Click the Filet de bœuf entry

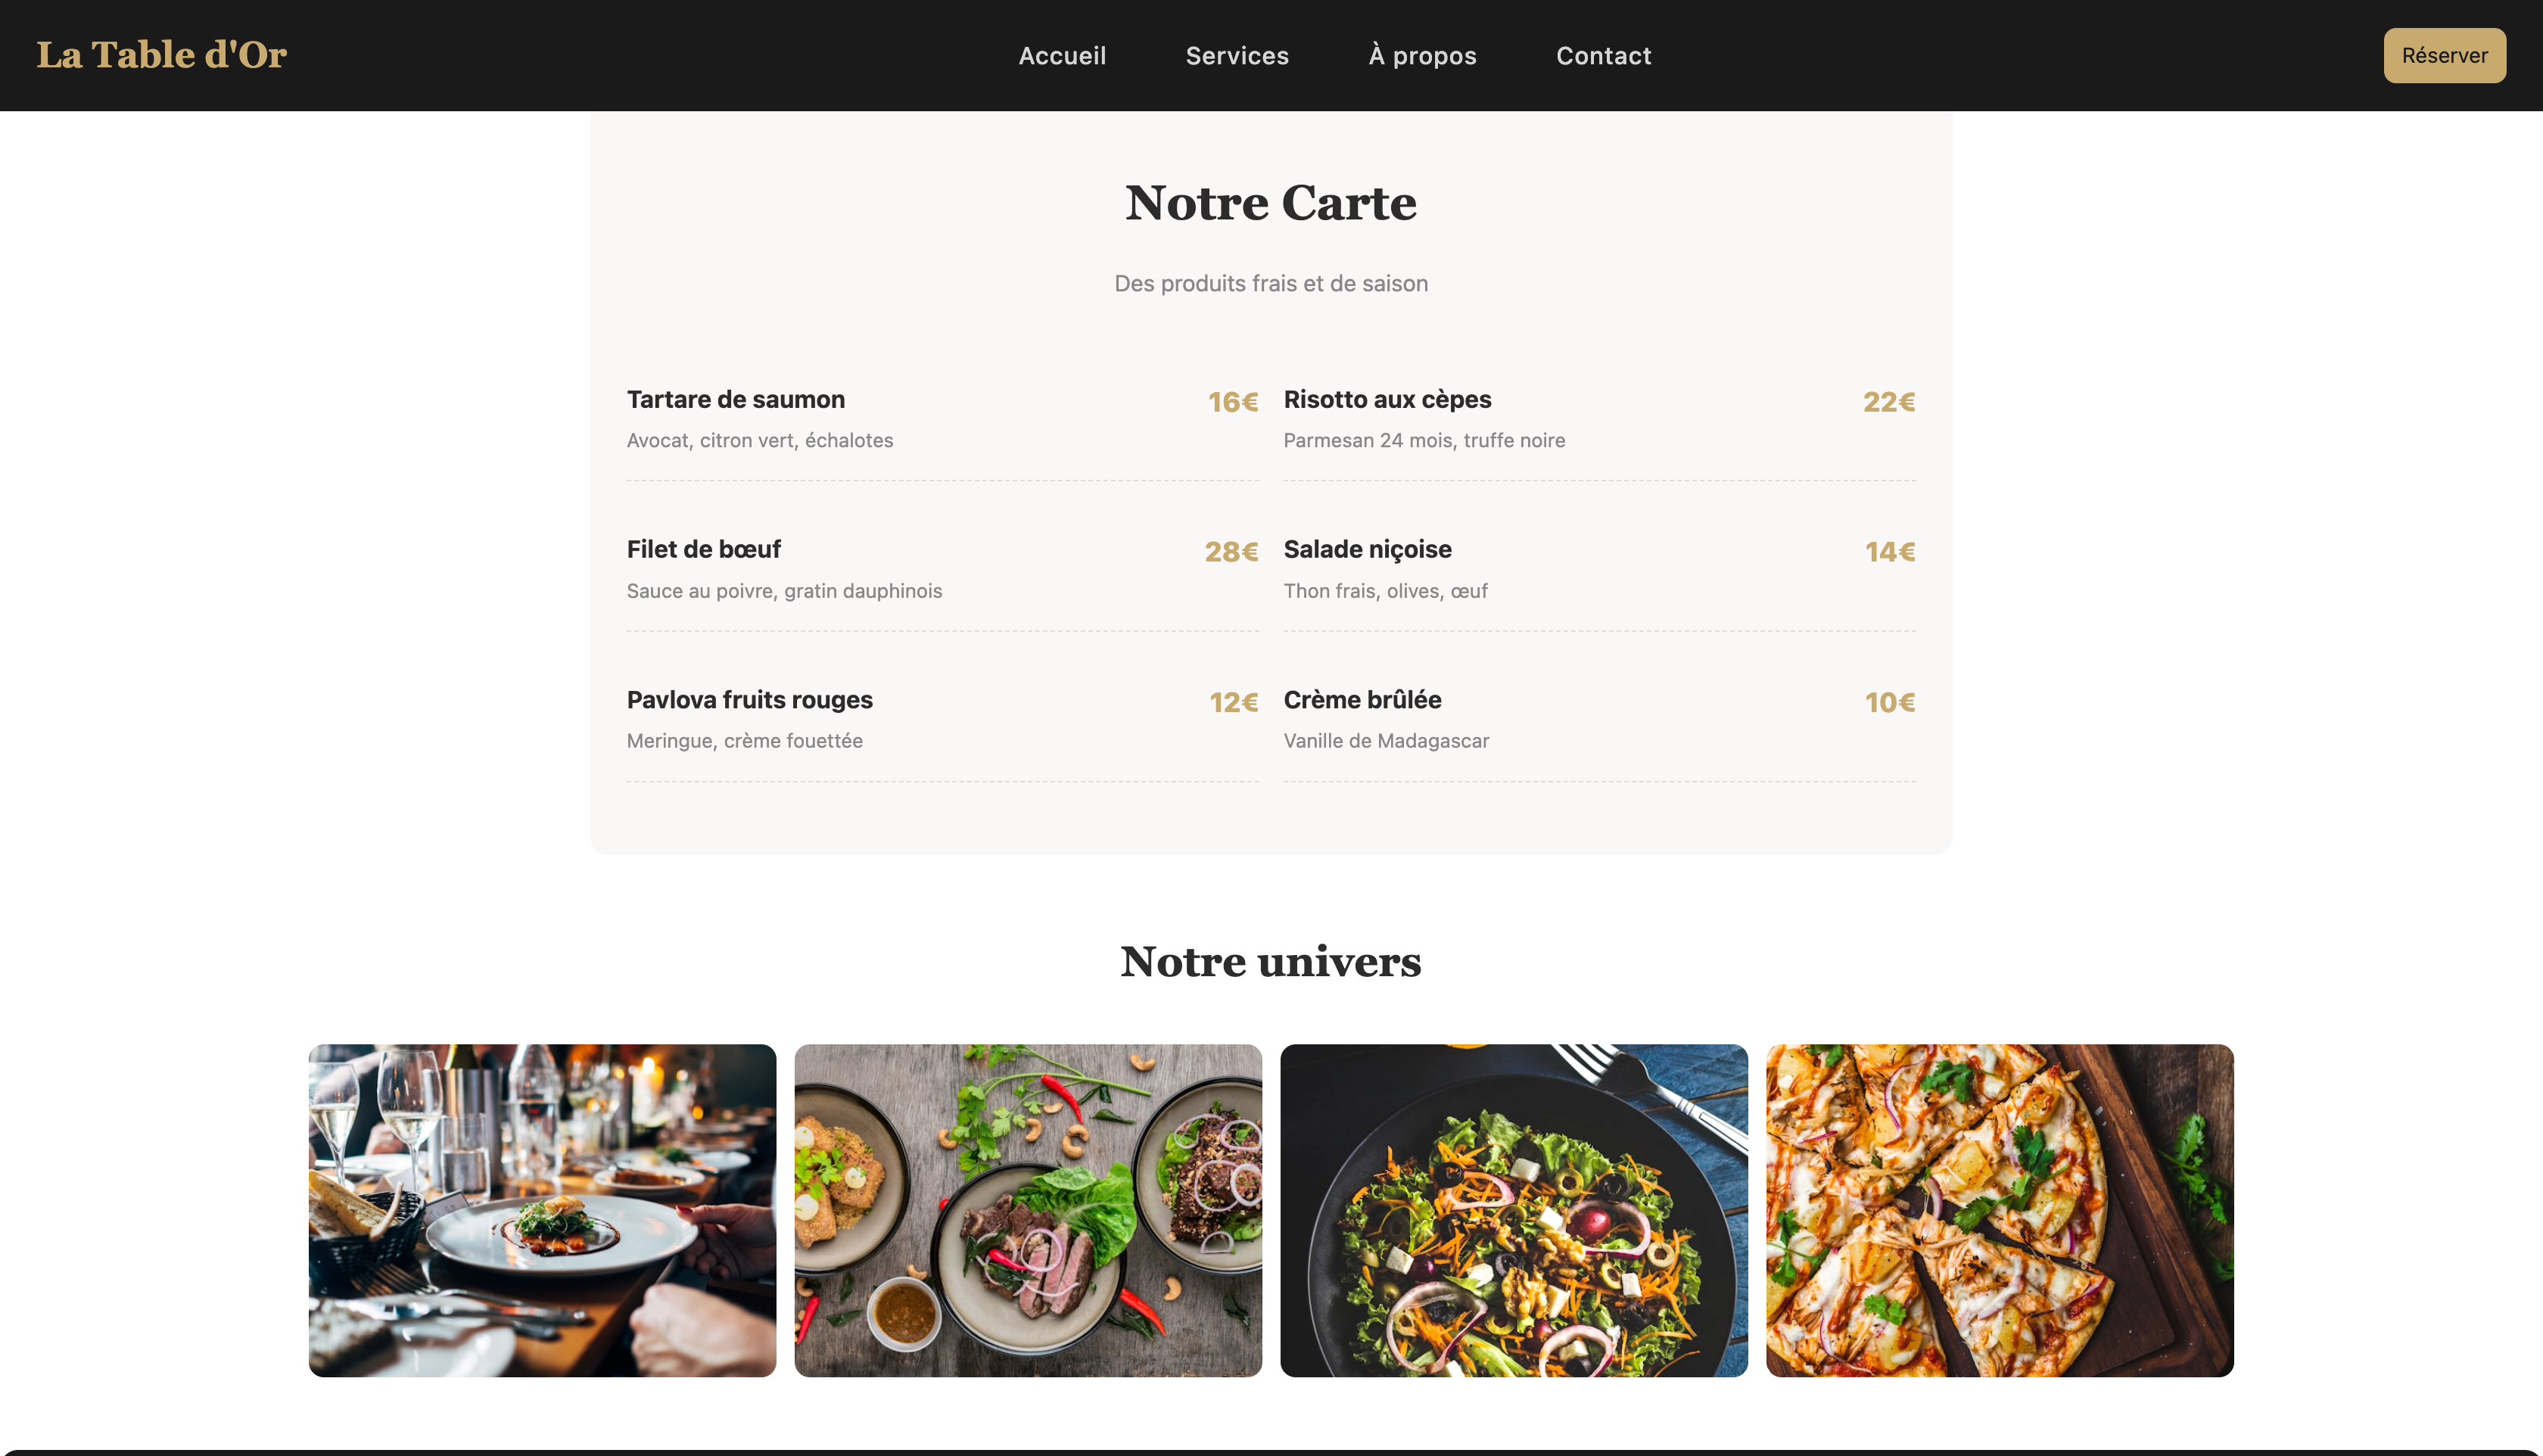coord(943,569)
